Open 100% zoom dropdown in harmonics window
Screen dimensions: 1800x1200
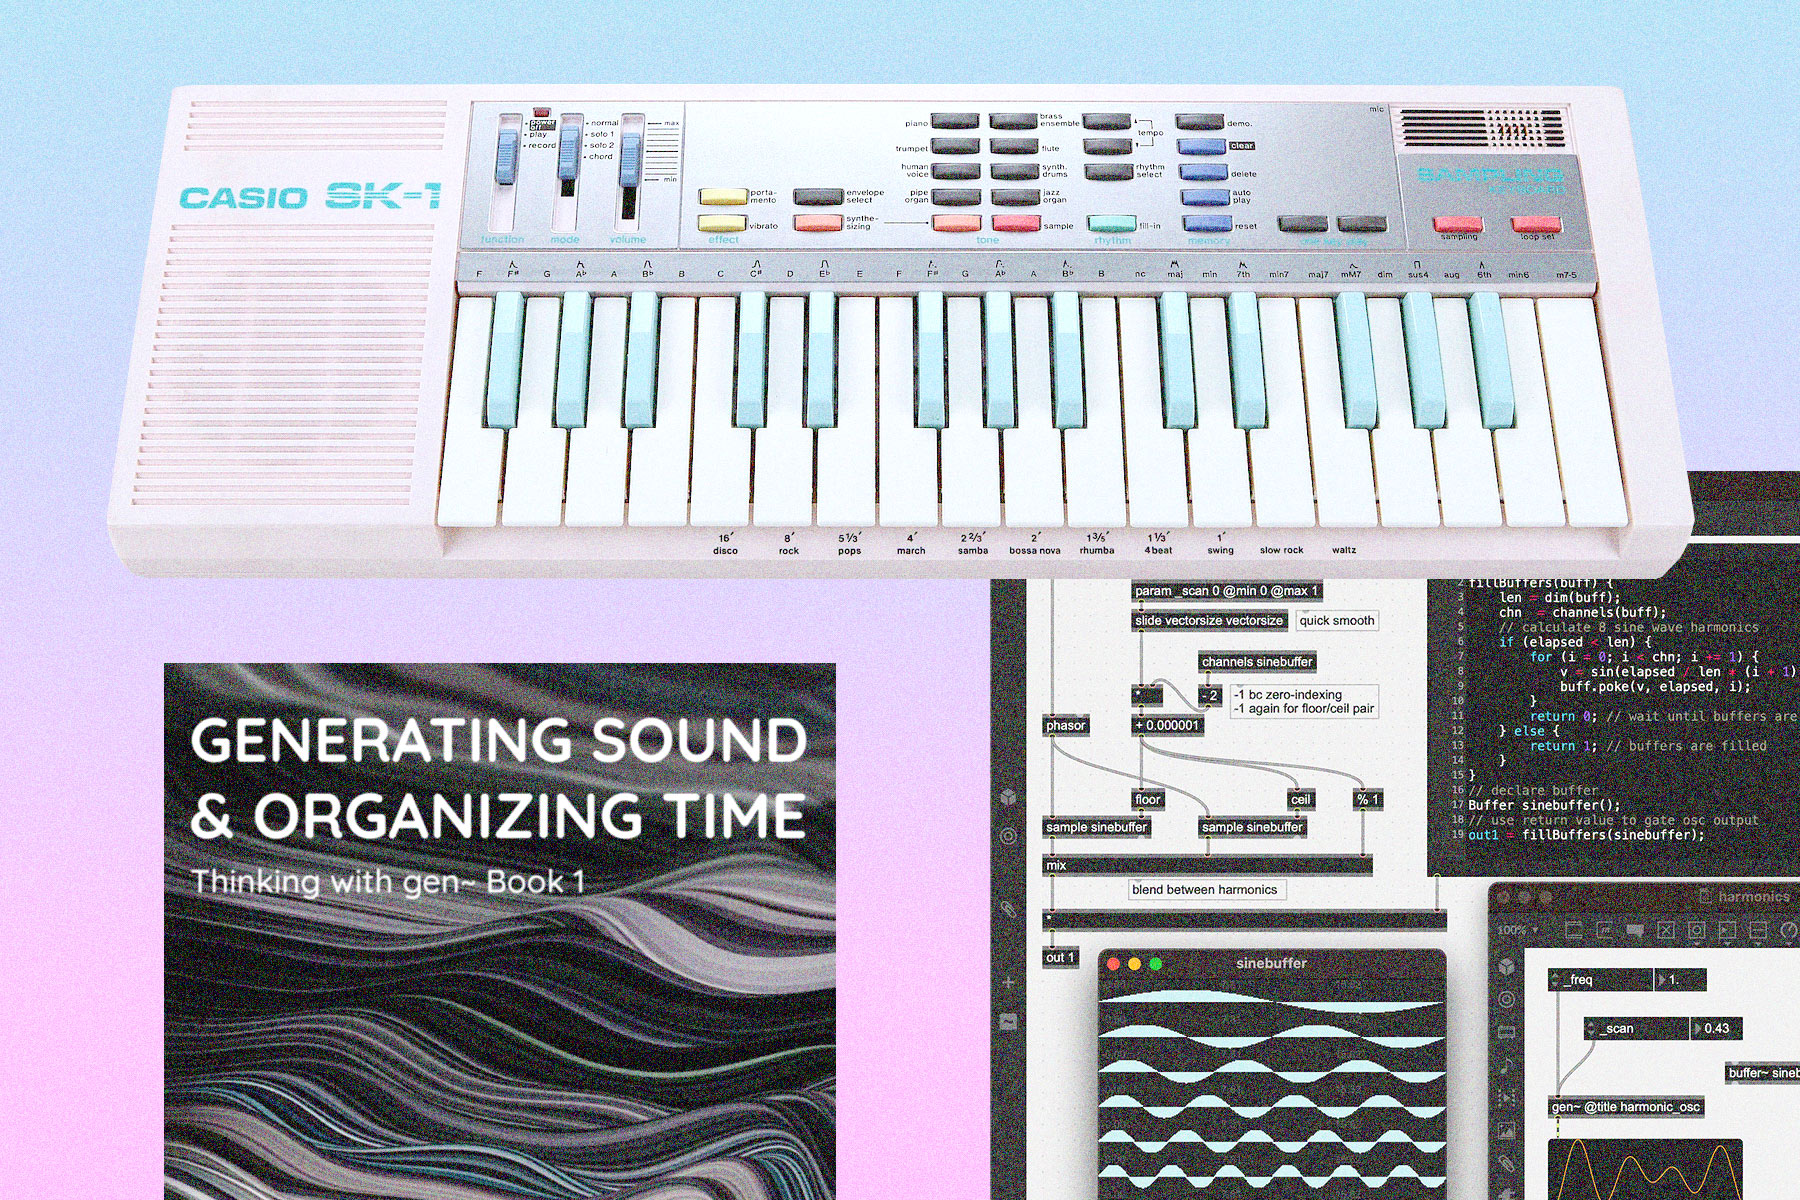(1516, 930)
